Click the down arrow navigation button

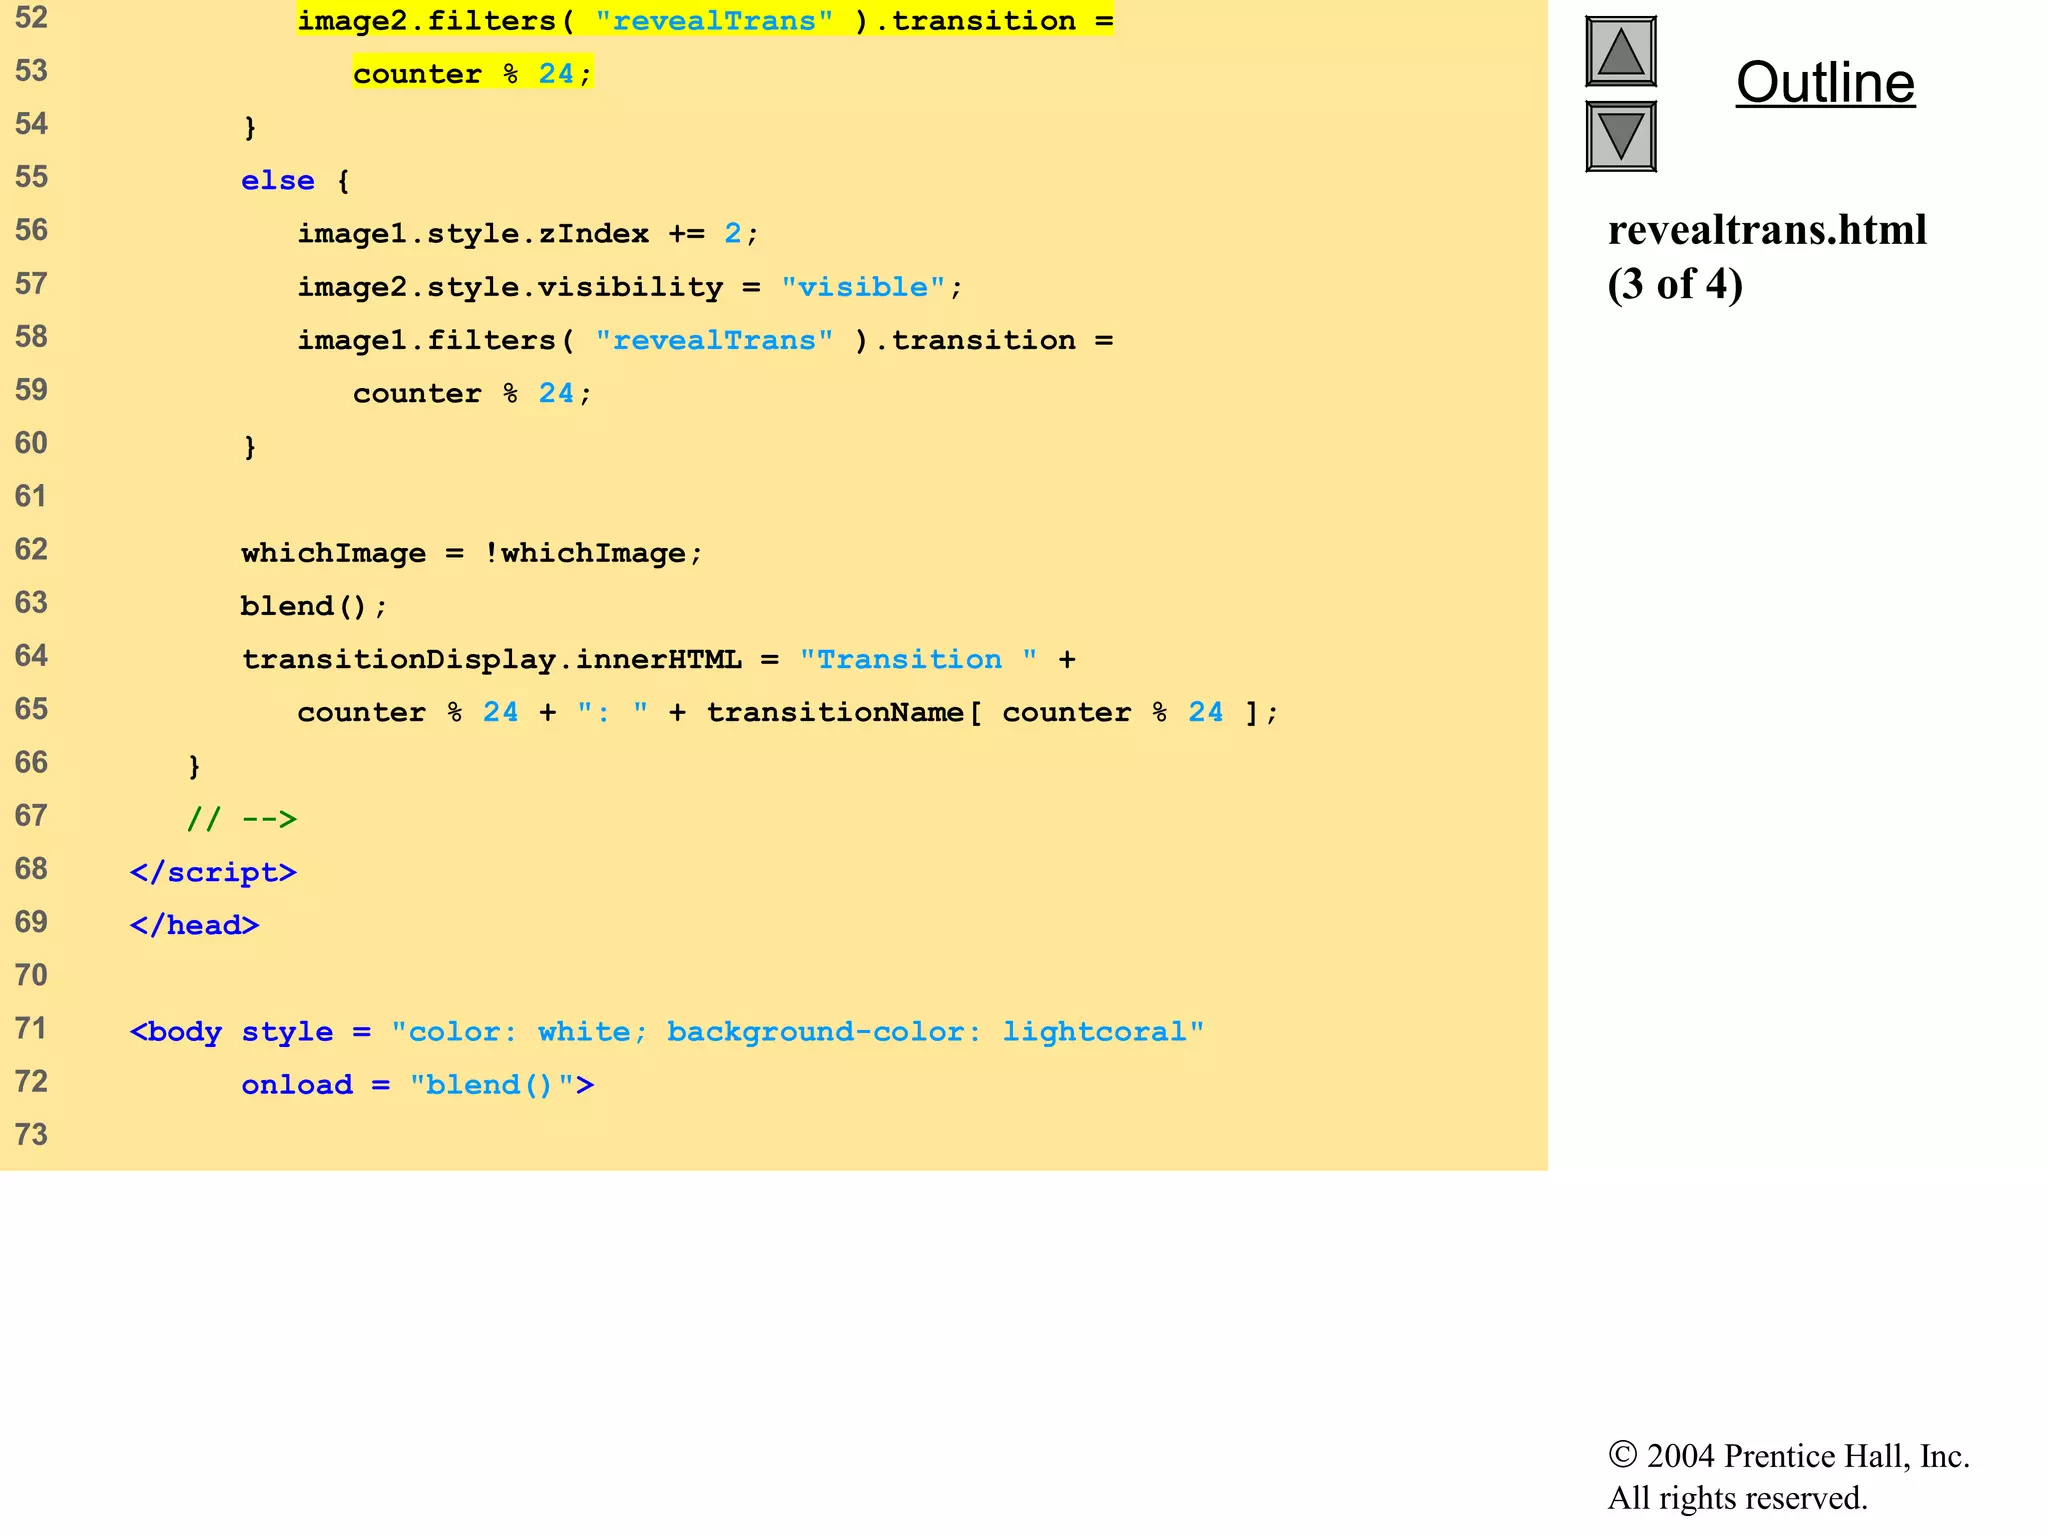(1621, 136)
